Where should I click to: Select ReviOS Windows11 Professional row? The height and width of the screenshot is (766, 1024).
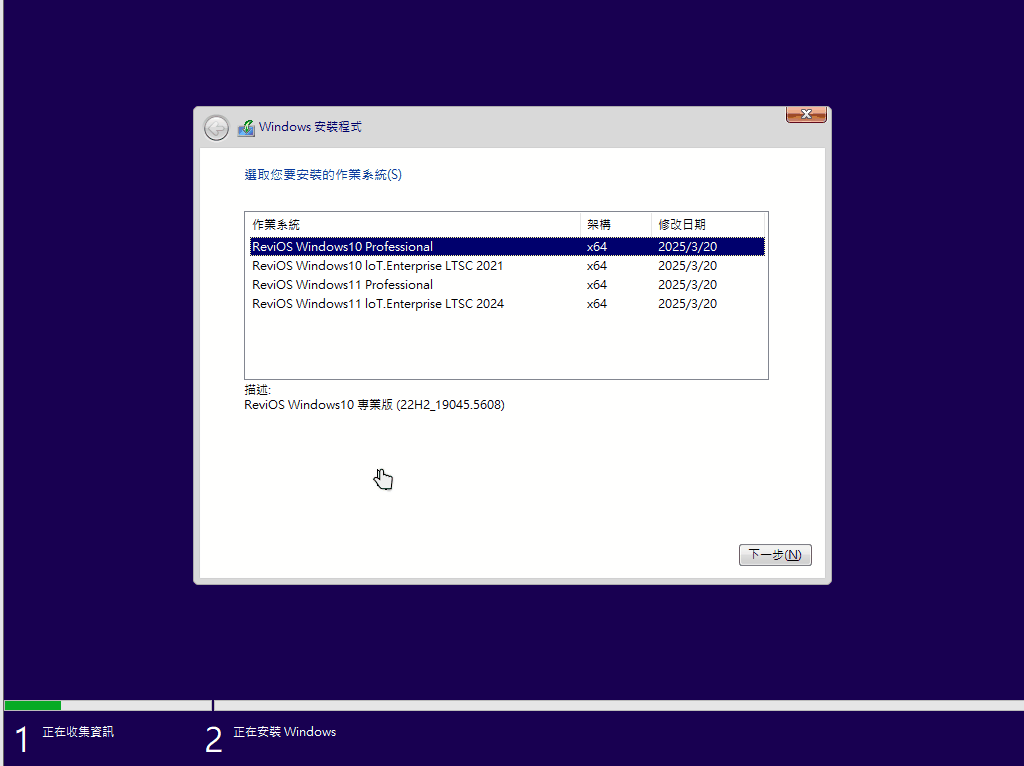coord(507,285)
